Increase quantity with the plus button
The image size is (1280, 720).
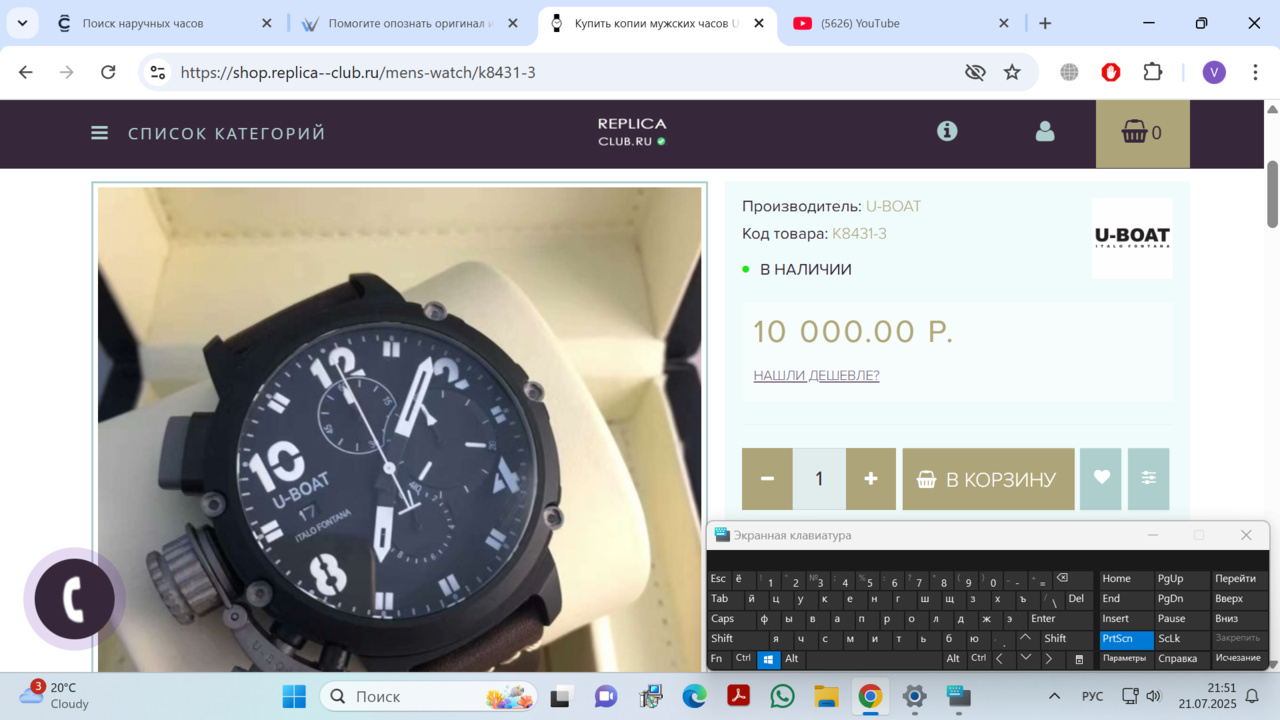coord(871,479)
